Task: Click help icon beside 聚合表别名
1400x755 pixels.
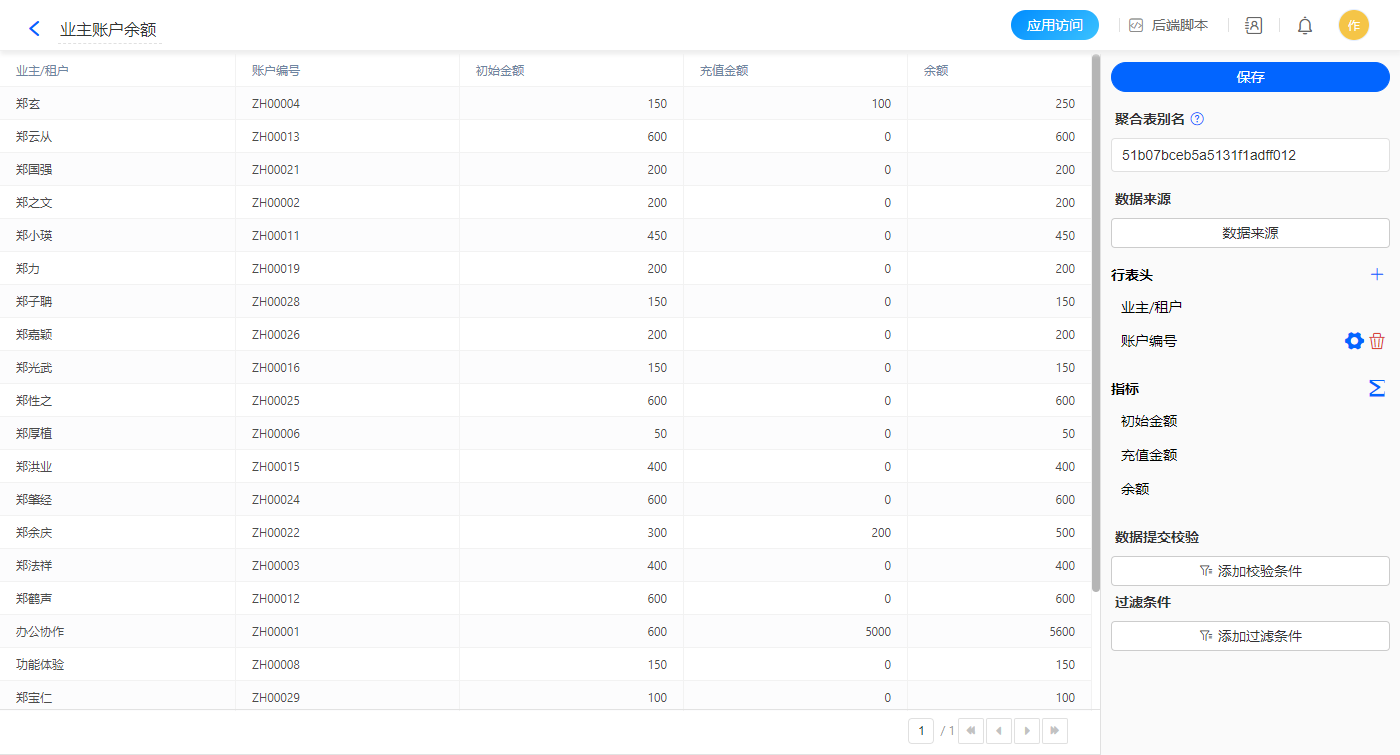Action: click(1197, 119)
